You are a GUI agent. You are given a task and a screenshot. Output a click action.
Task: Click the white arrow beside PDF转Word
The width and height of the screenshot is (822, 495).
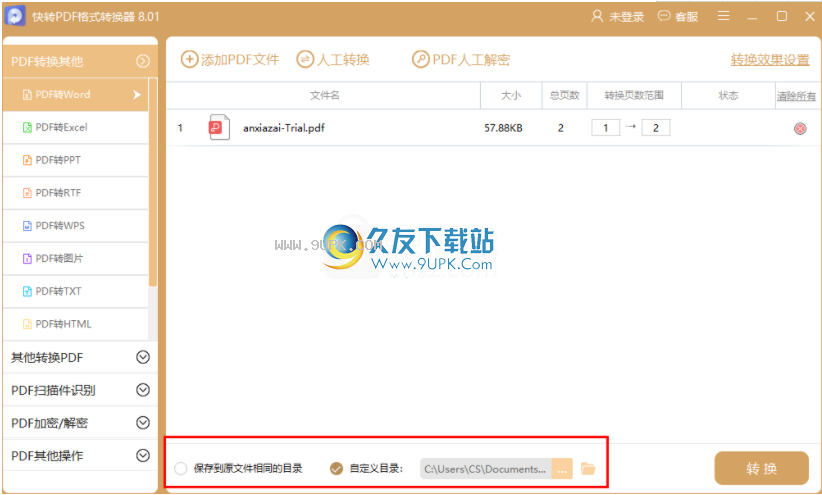pyautogui.click(x=137, y=94)
